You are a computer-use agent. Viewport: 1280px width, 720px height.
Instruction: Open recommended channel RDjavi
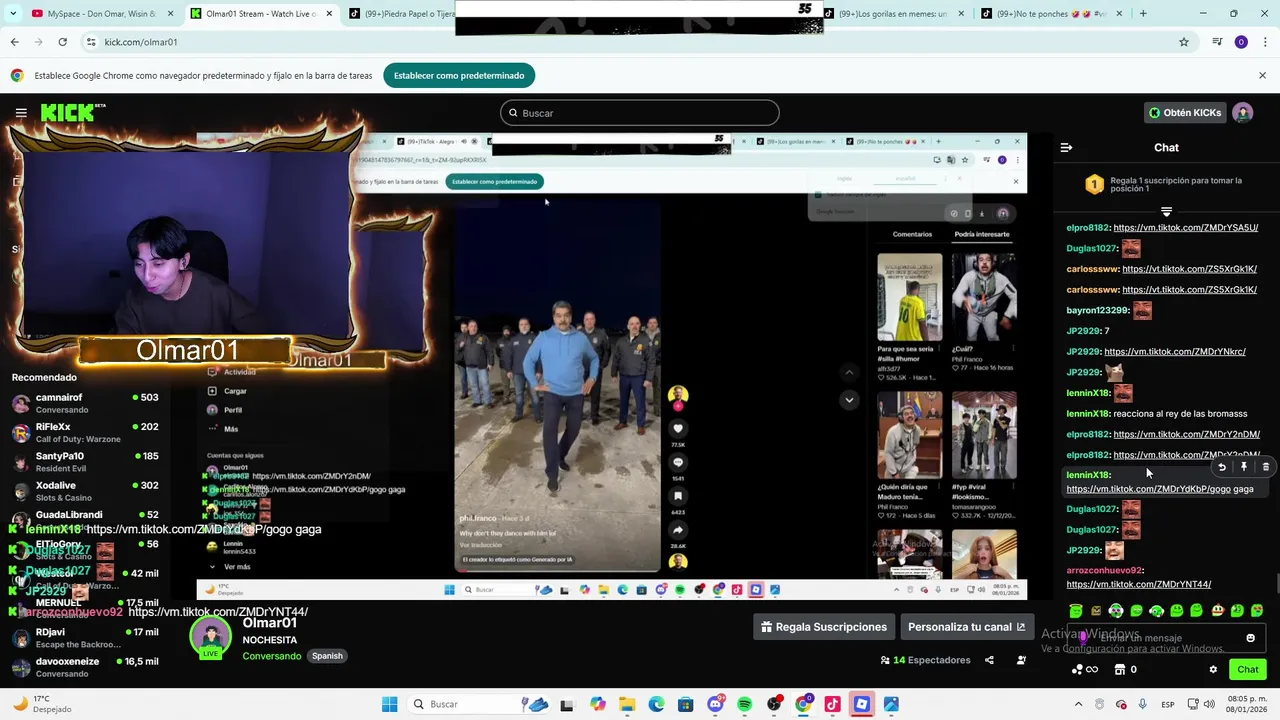(85, 638)
